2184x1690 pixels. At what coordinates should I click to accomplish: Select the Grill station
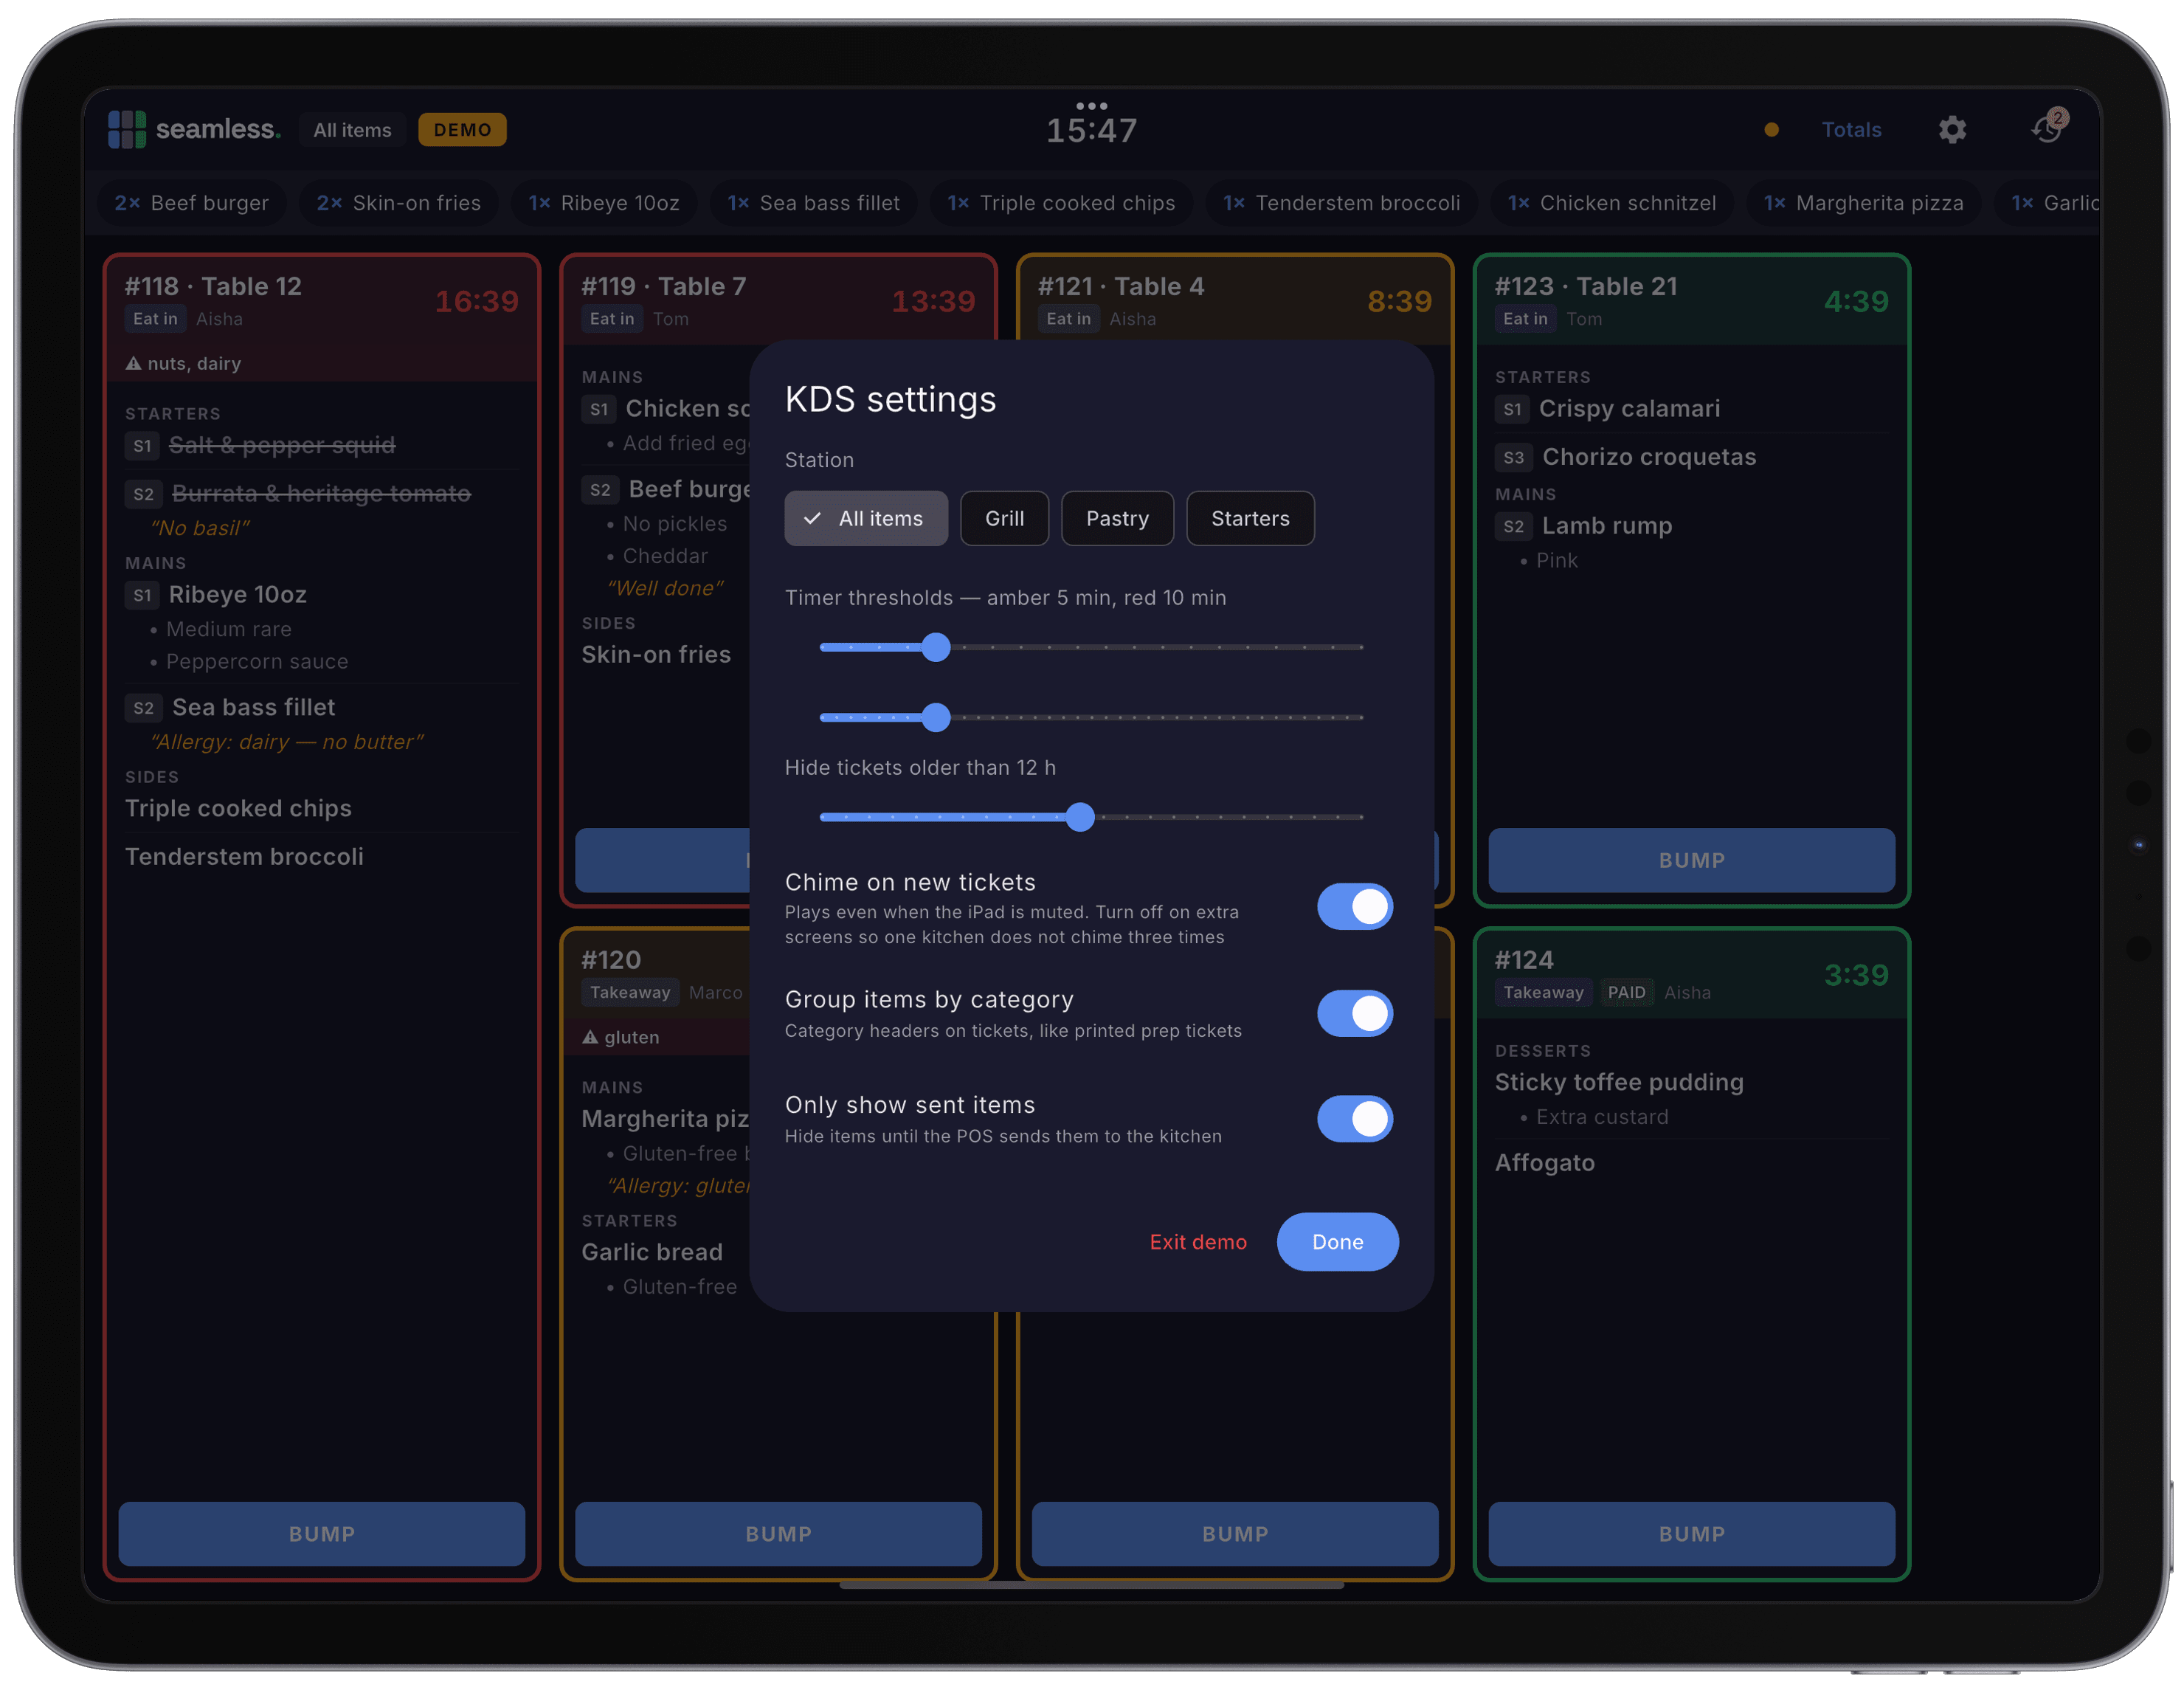point(1004,518)
